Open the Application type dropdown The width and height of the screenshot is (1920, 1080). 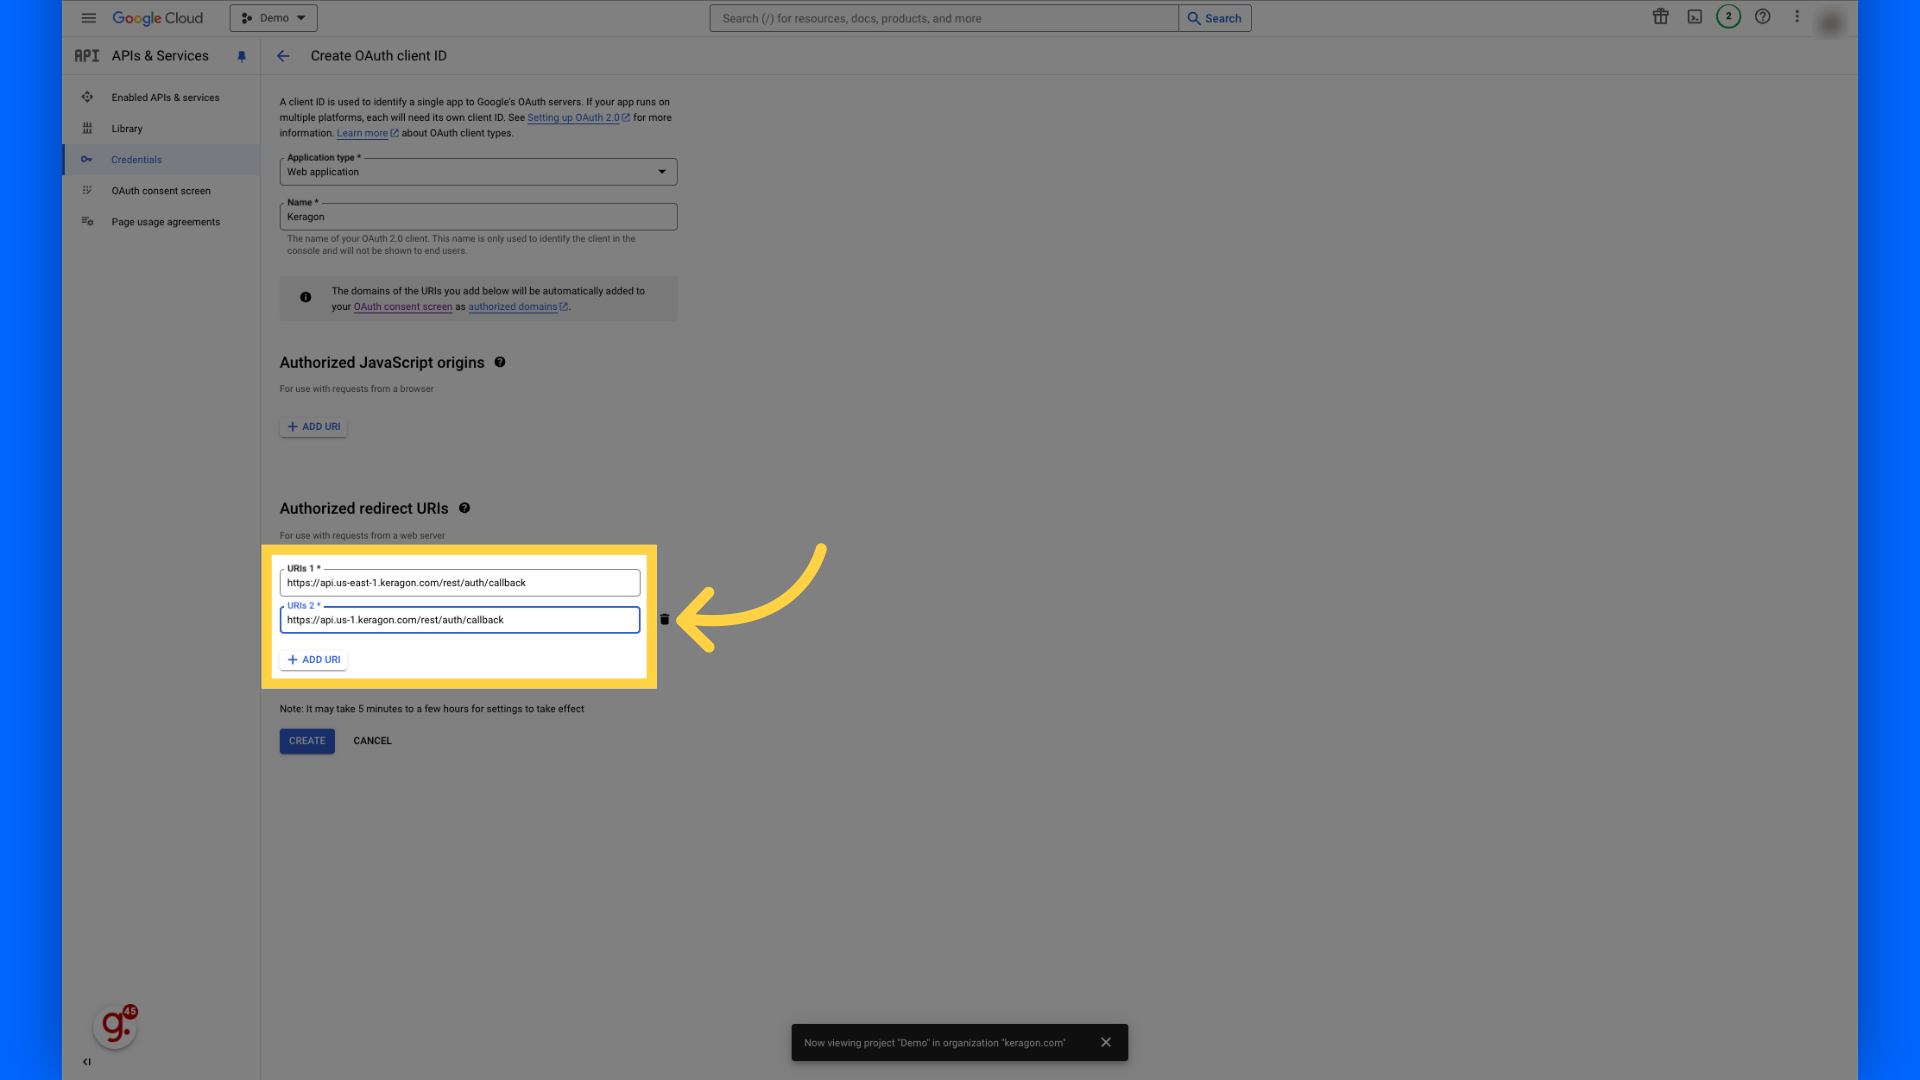[x=661, y=171]
